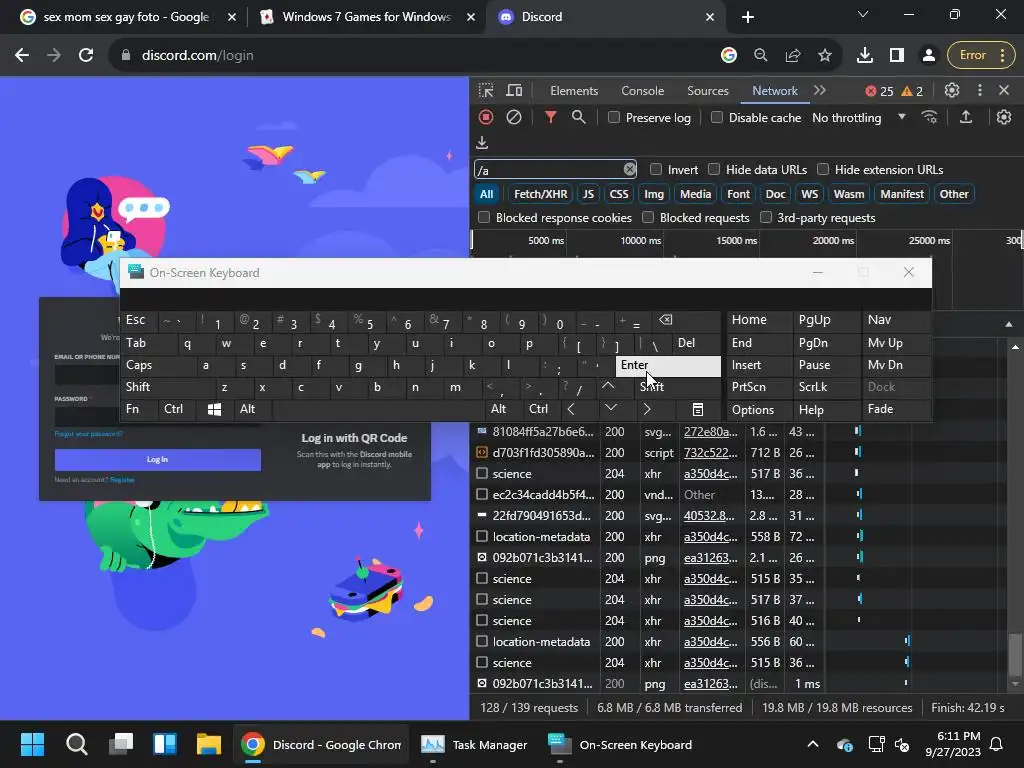Click Forgot your password link
Viewport: 1024px width, 768px height.
(x=89, y=434)
